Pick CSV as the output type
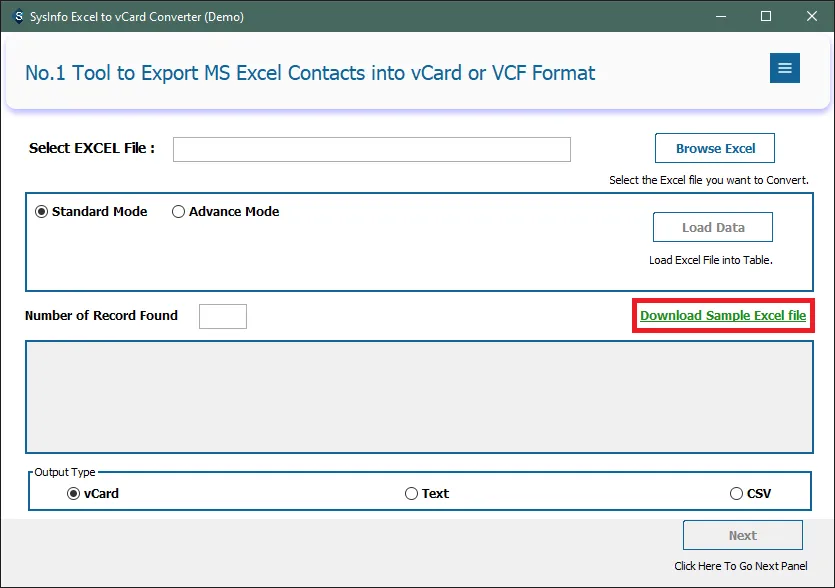This screenshot has width=835, height=588. pos(737,493)
